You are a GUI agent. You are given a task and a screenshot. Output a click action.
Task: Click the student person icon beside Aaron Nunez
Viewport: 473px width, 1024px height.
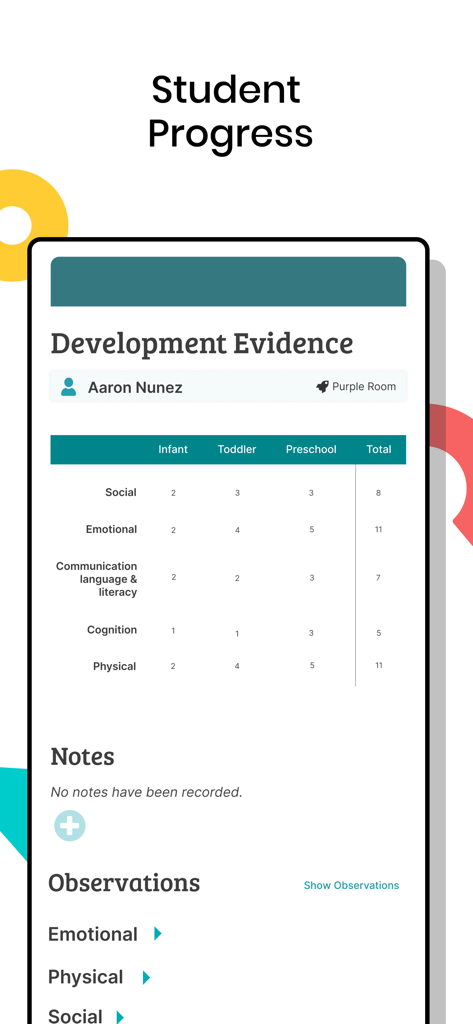(x=68, y=387)
